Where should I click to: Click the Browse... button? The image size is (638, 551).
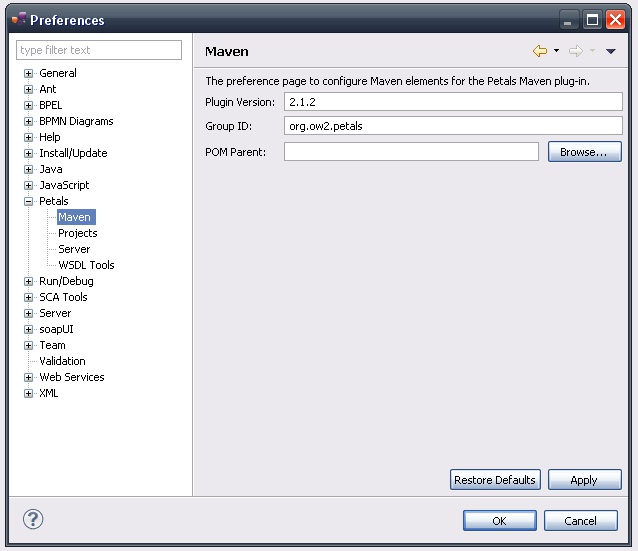click(x=584, y=152)
